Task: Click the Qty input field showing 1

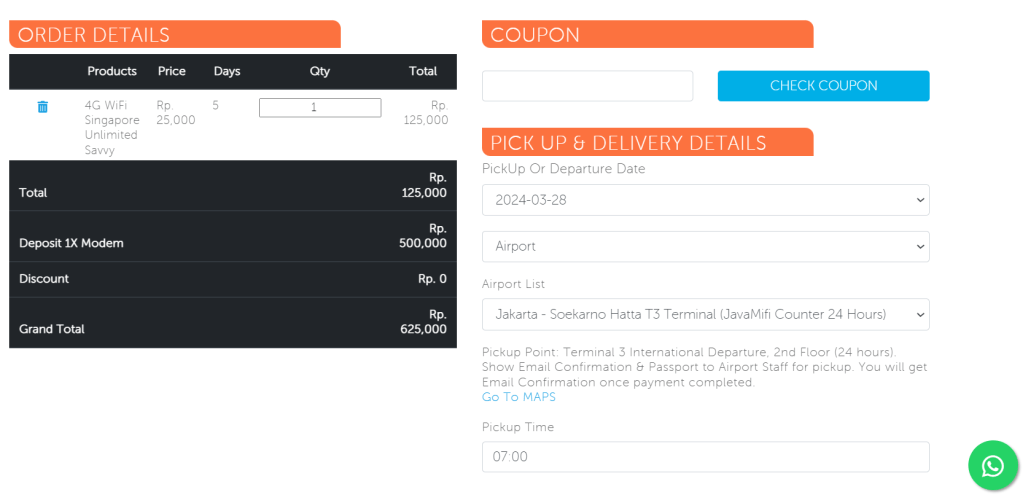Action: click(x=320, y=108)
